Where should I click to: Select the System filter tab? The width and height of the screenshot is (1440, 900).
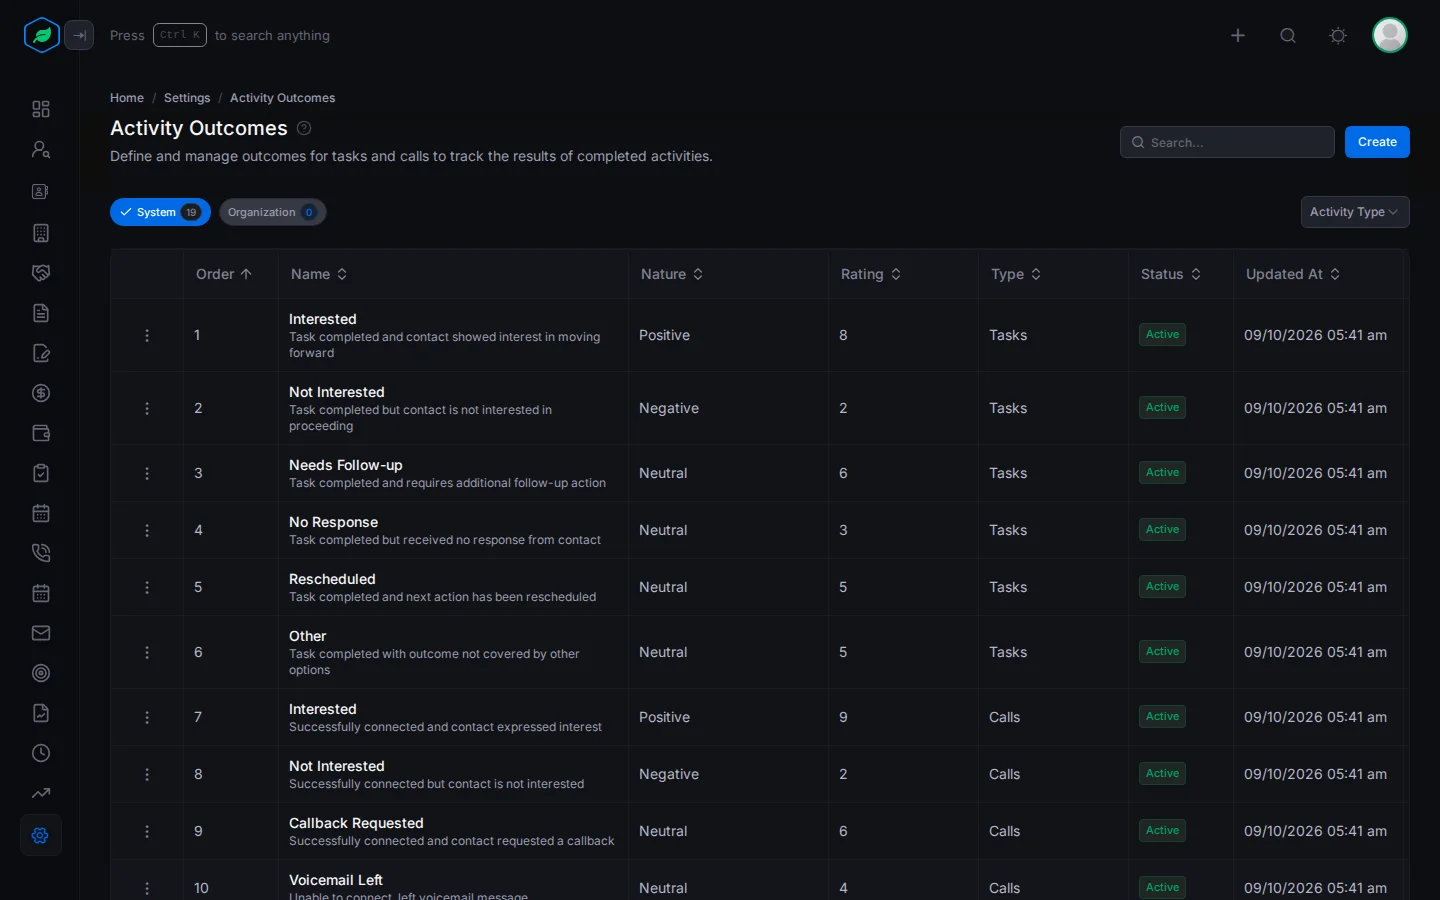coord(160,212)
